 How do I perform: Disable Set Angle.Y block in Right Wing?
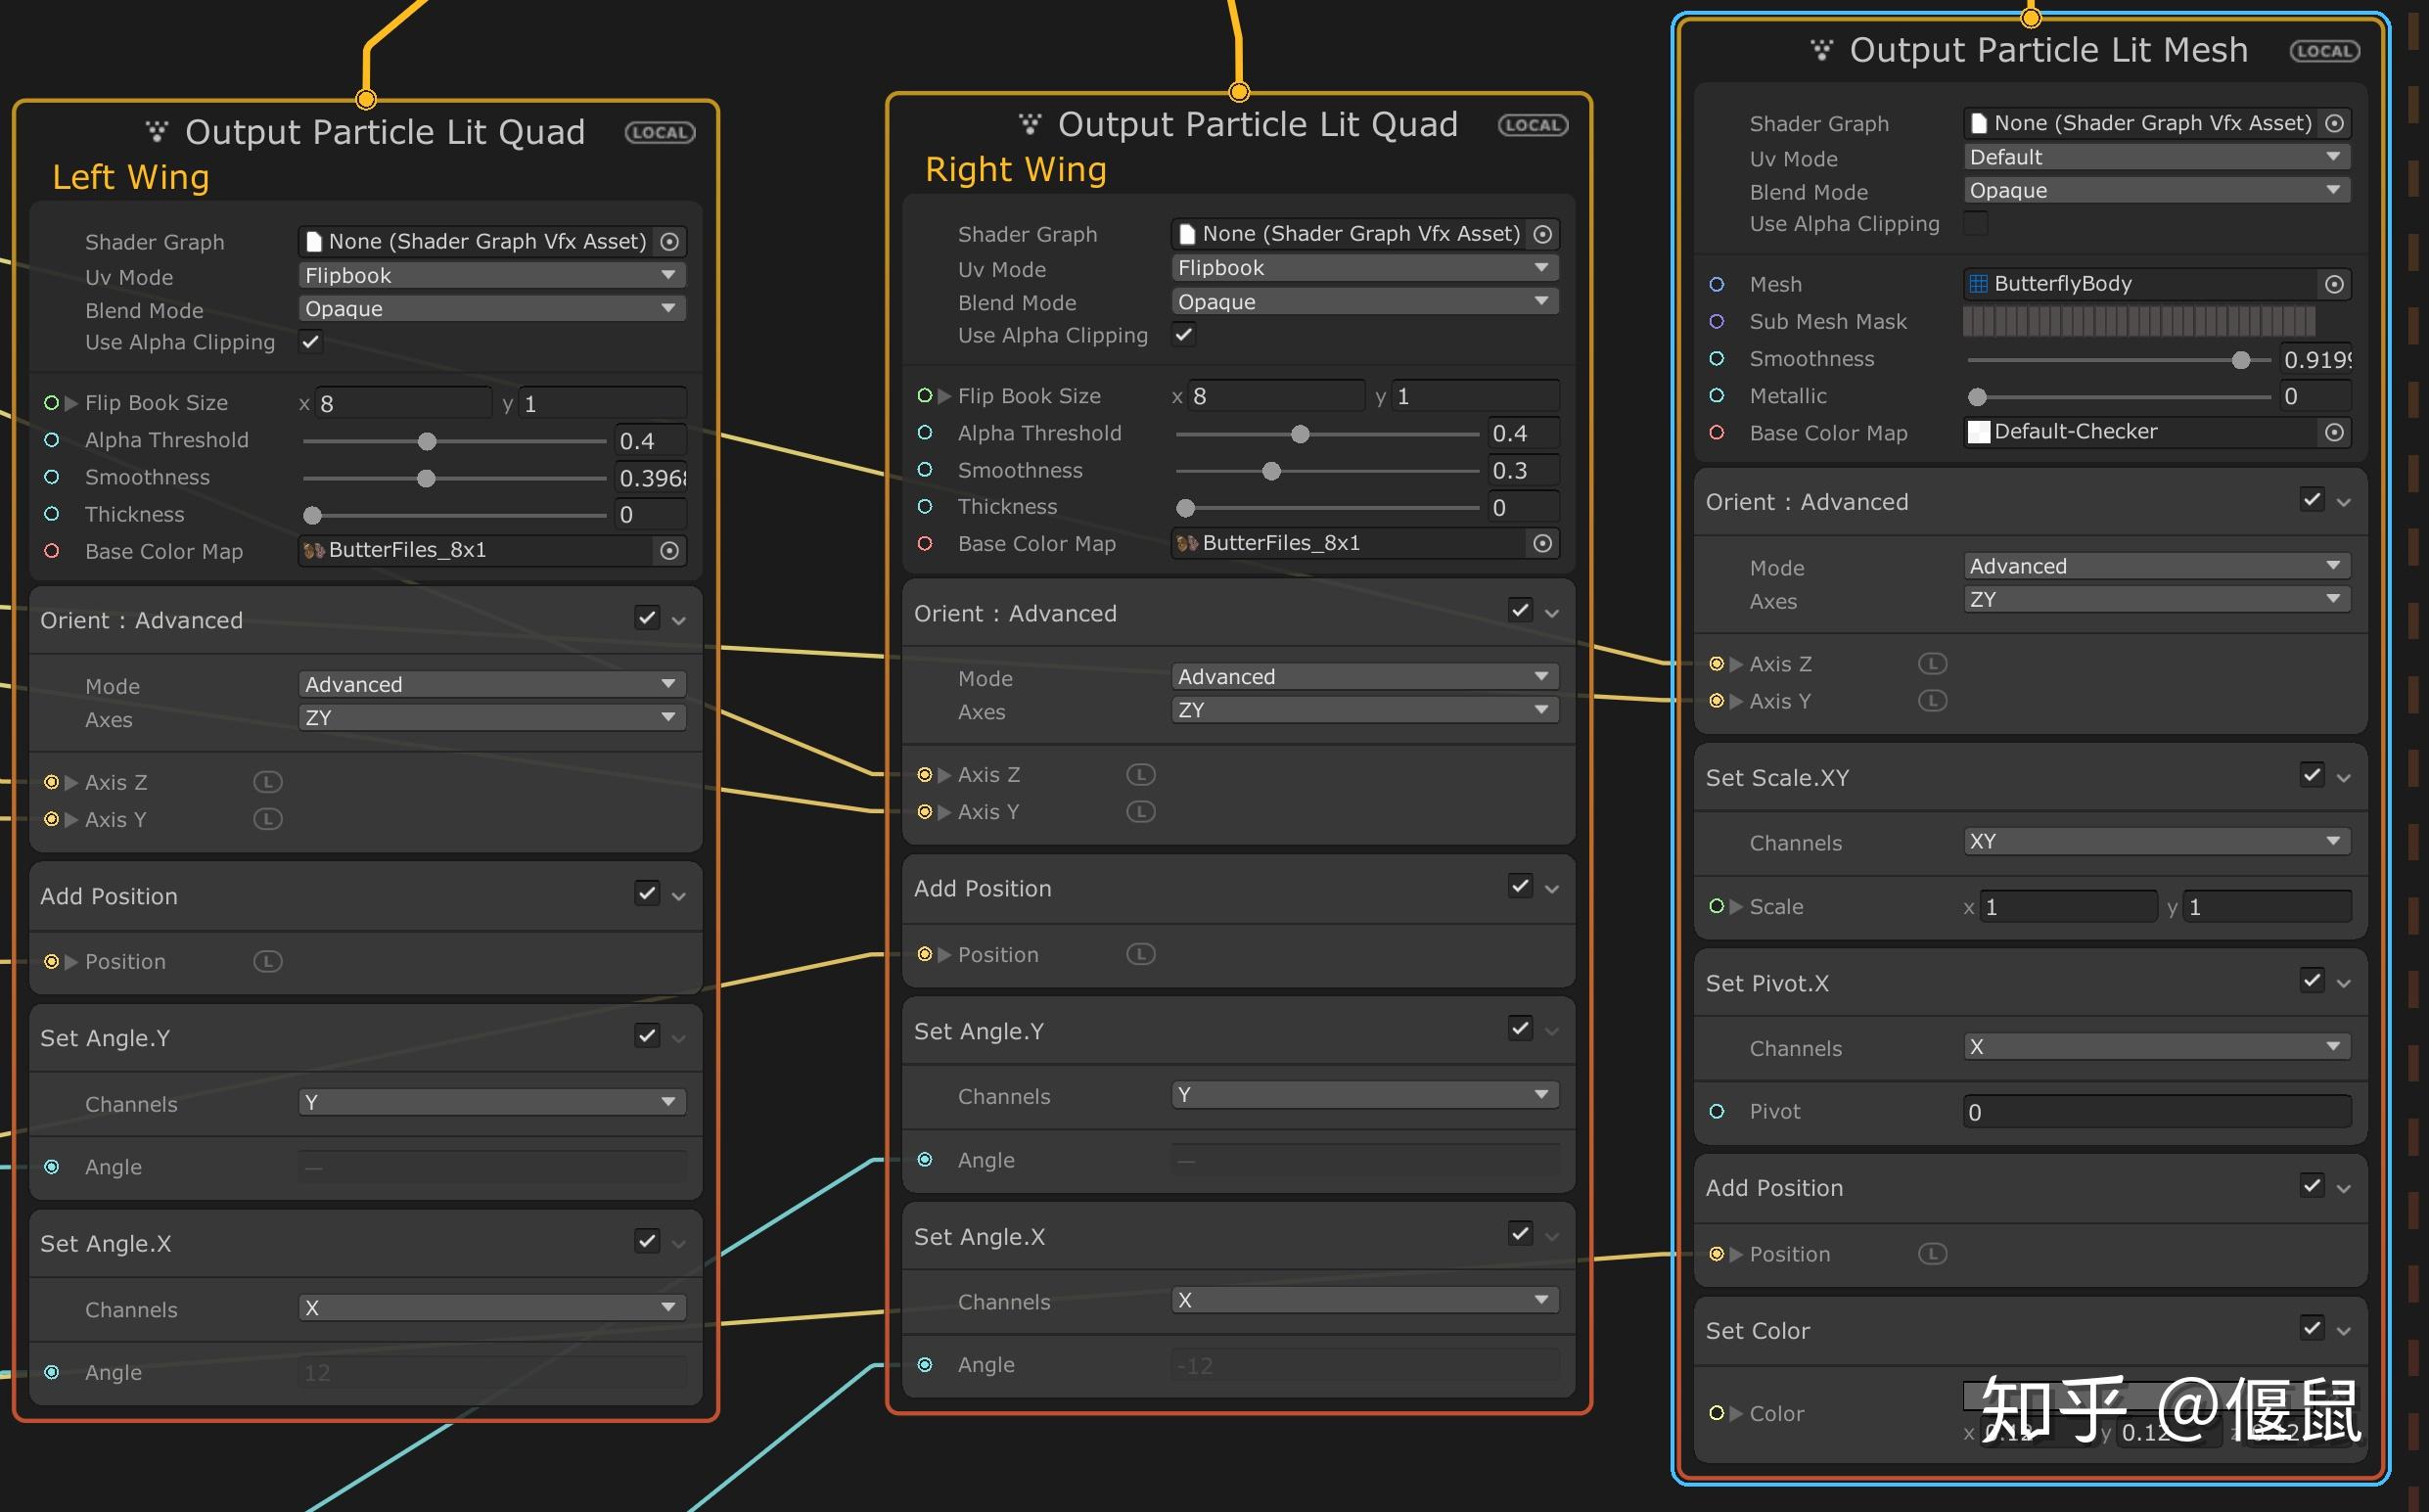click(x=1520, y=1029)
